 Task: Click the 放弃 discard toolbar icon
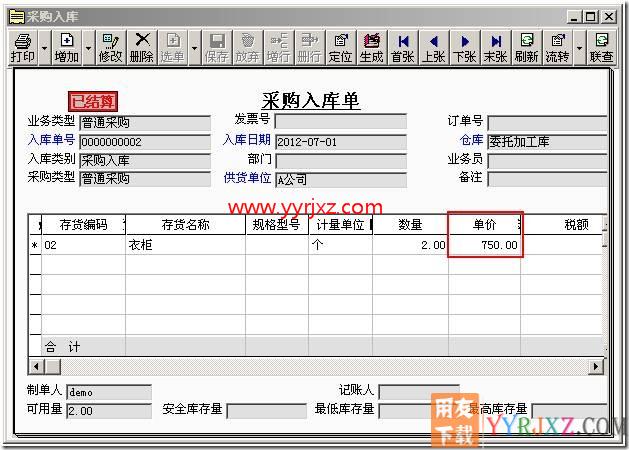click(248, 48)
